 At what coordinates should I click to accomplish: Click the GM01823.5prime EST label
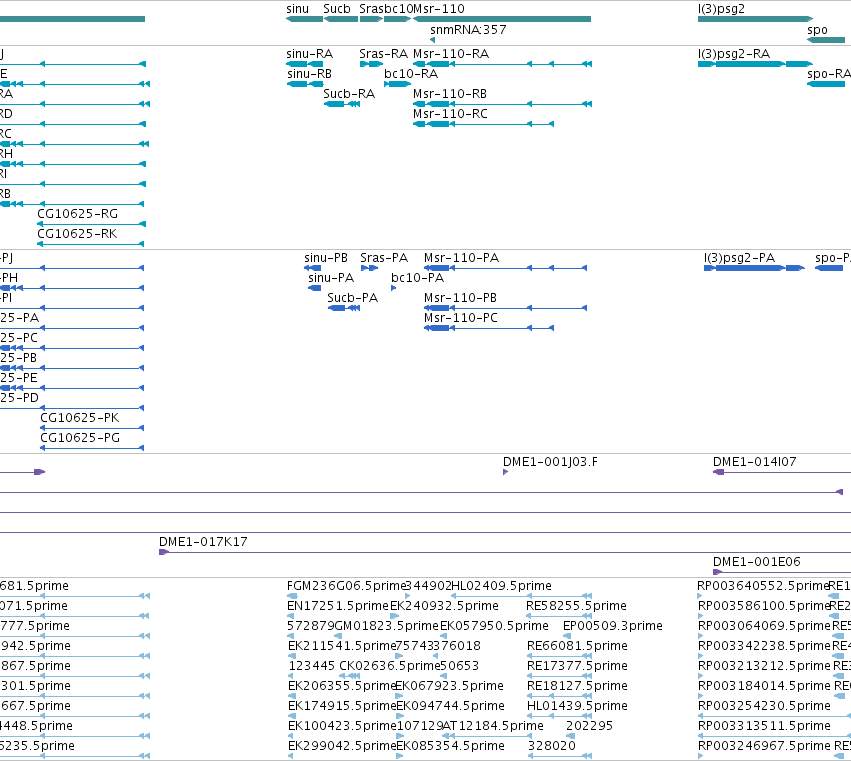tap(386, 626)
